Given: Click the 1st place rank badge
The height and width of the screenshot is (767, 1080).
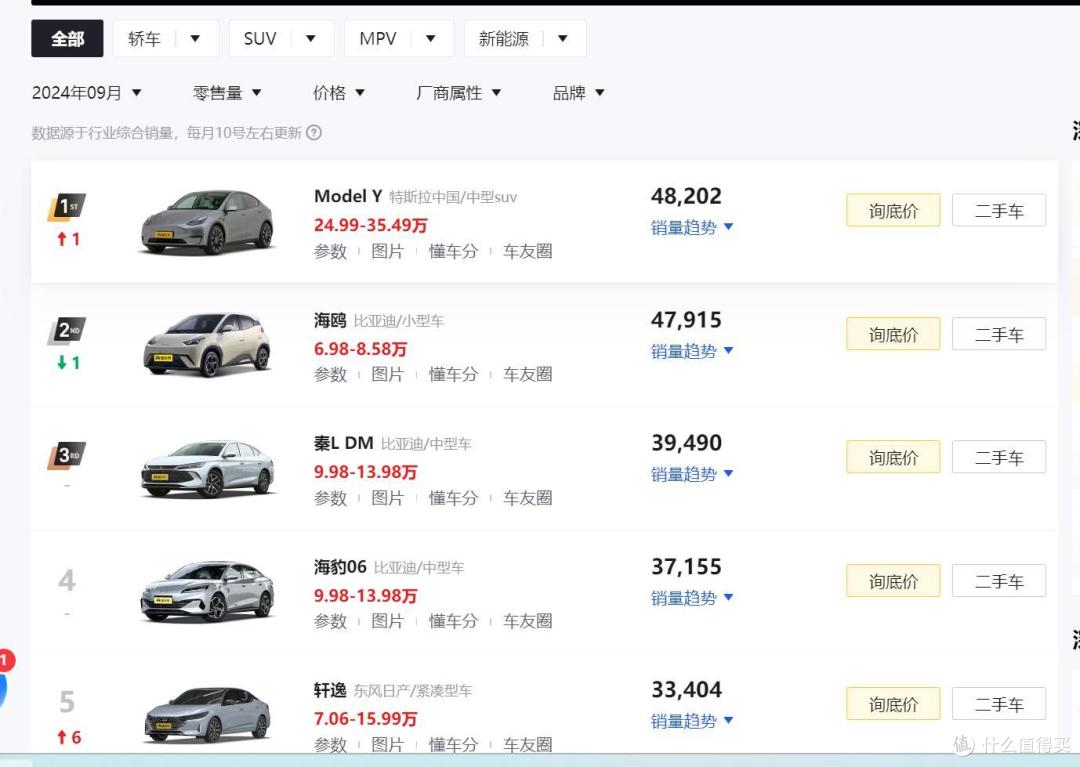Looking at the screenshot, I should click(67, 207).
